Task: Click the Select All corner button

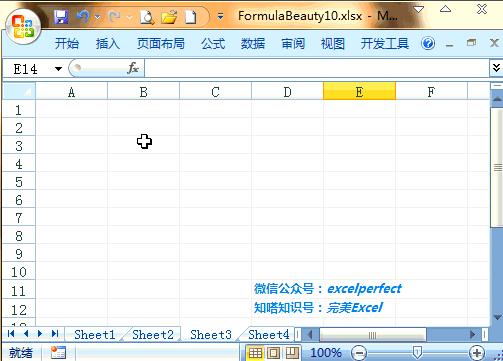Action: [19, 91]
